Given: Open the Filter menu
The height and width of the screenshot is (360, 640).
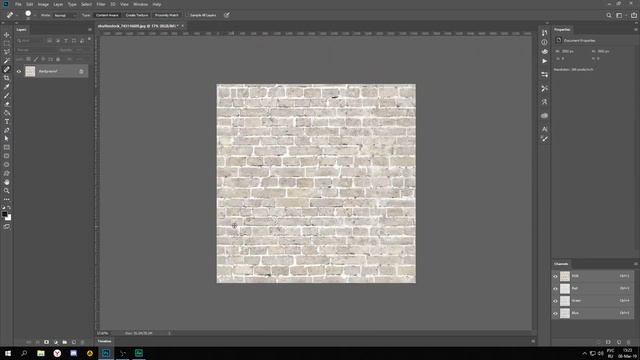Looking at the screenshot, I should 101,4.
